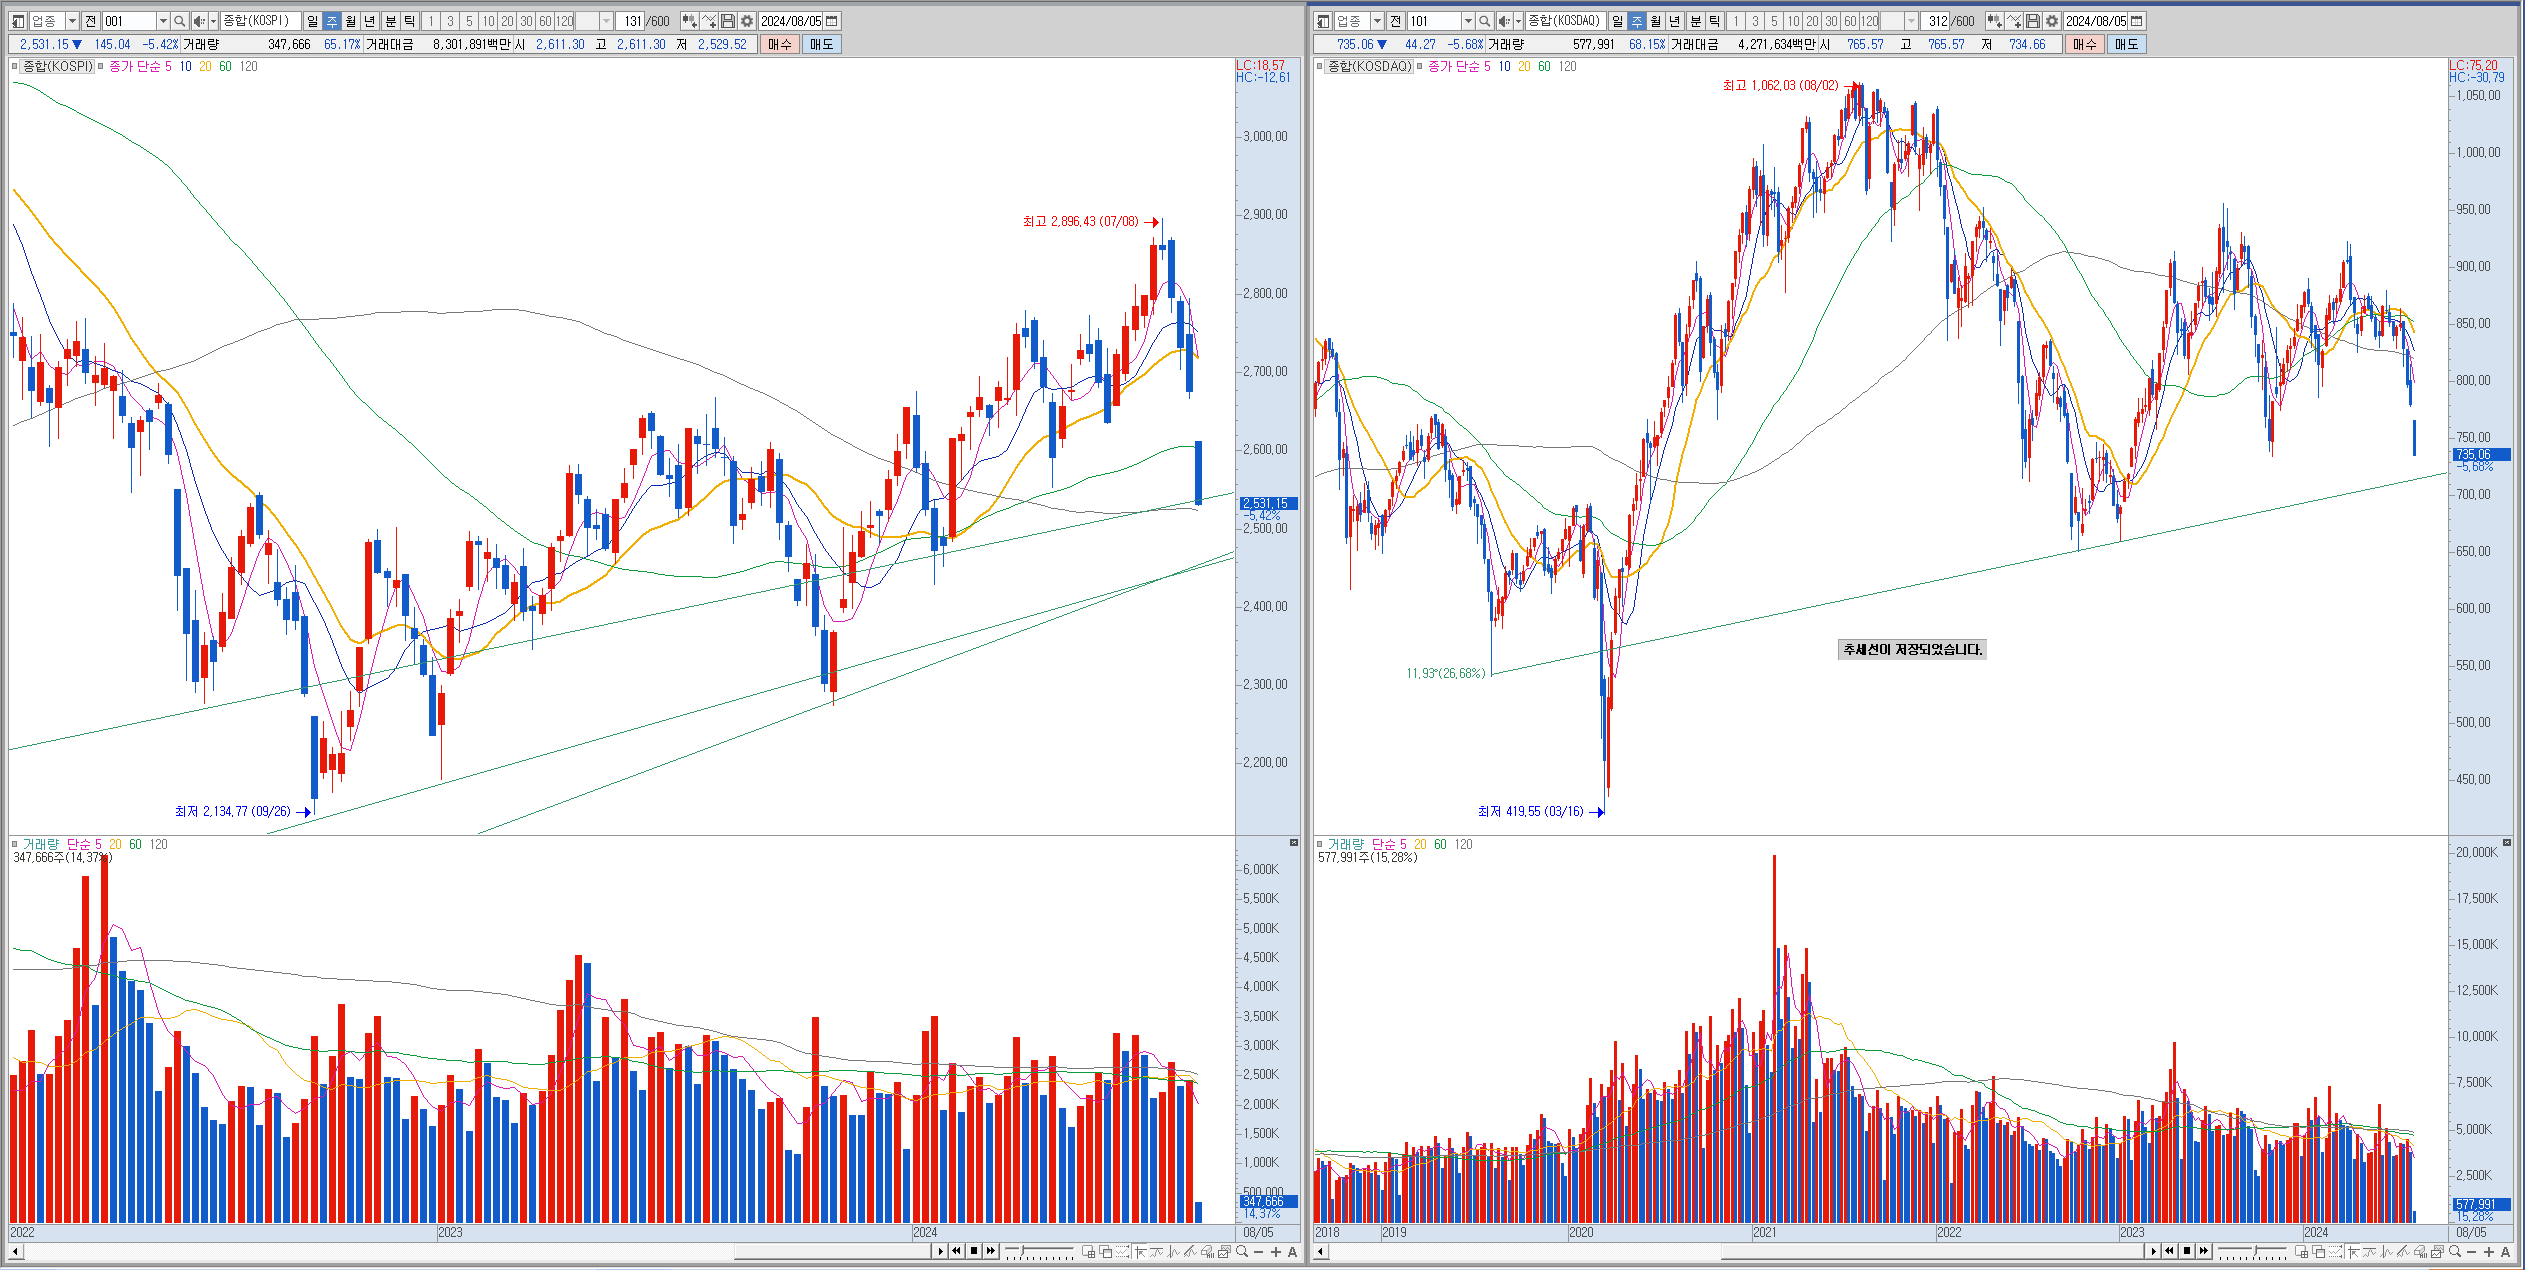Click the 전 button in KOSPI toolbar
Image resolution: width=2525 pixels, height=1270 pixels.
click(91, 21)
